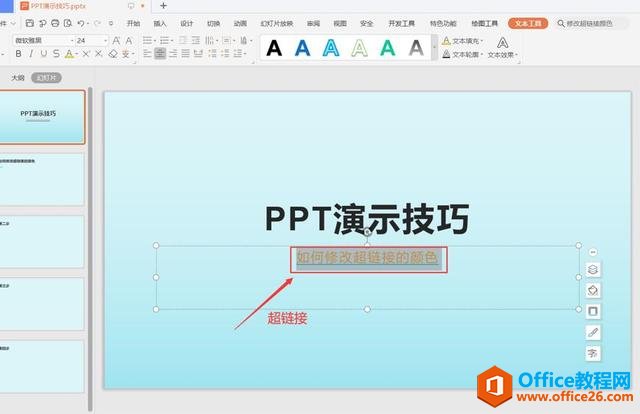Choose the blue text style preset

(x=302, y=48)
